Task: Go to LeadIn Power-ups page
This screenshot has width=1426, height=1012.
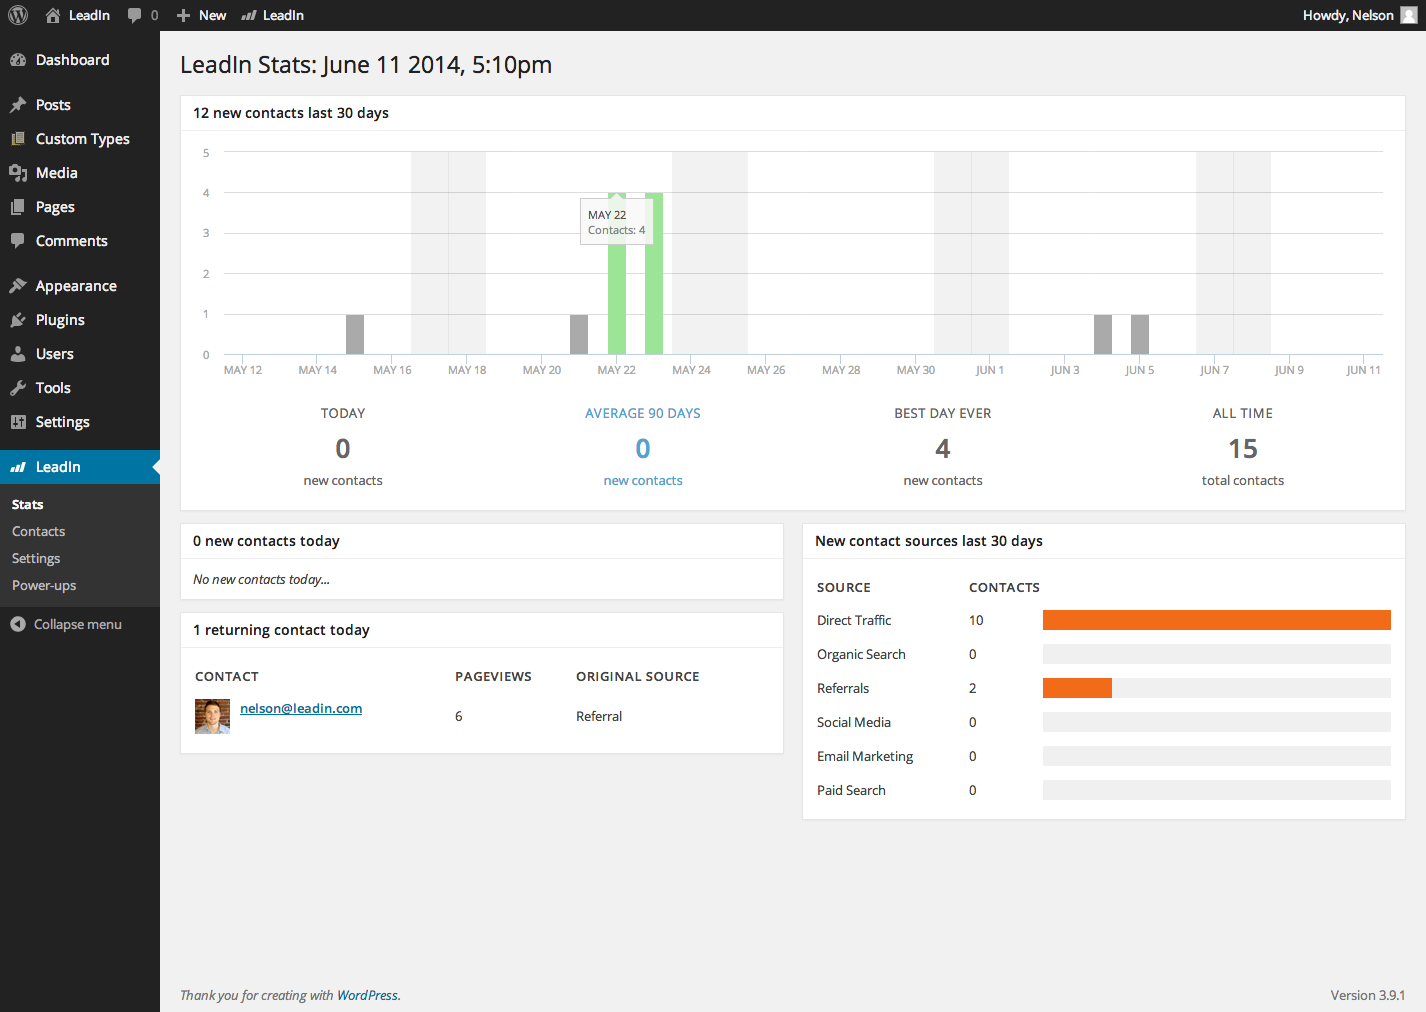Action: 44,585
